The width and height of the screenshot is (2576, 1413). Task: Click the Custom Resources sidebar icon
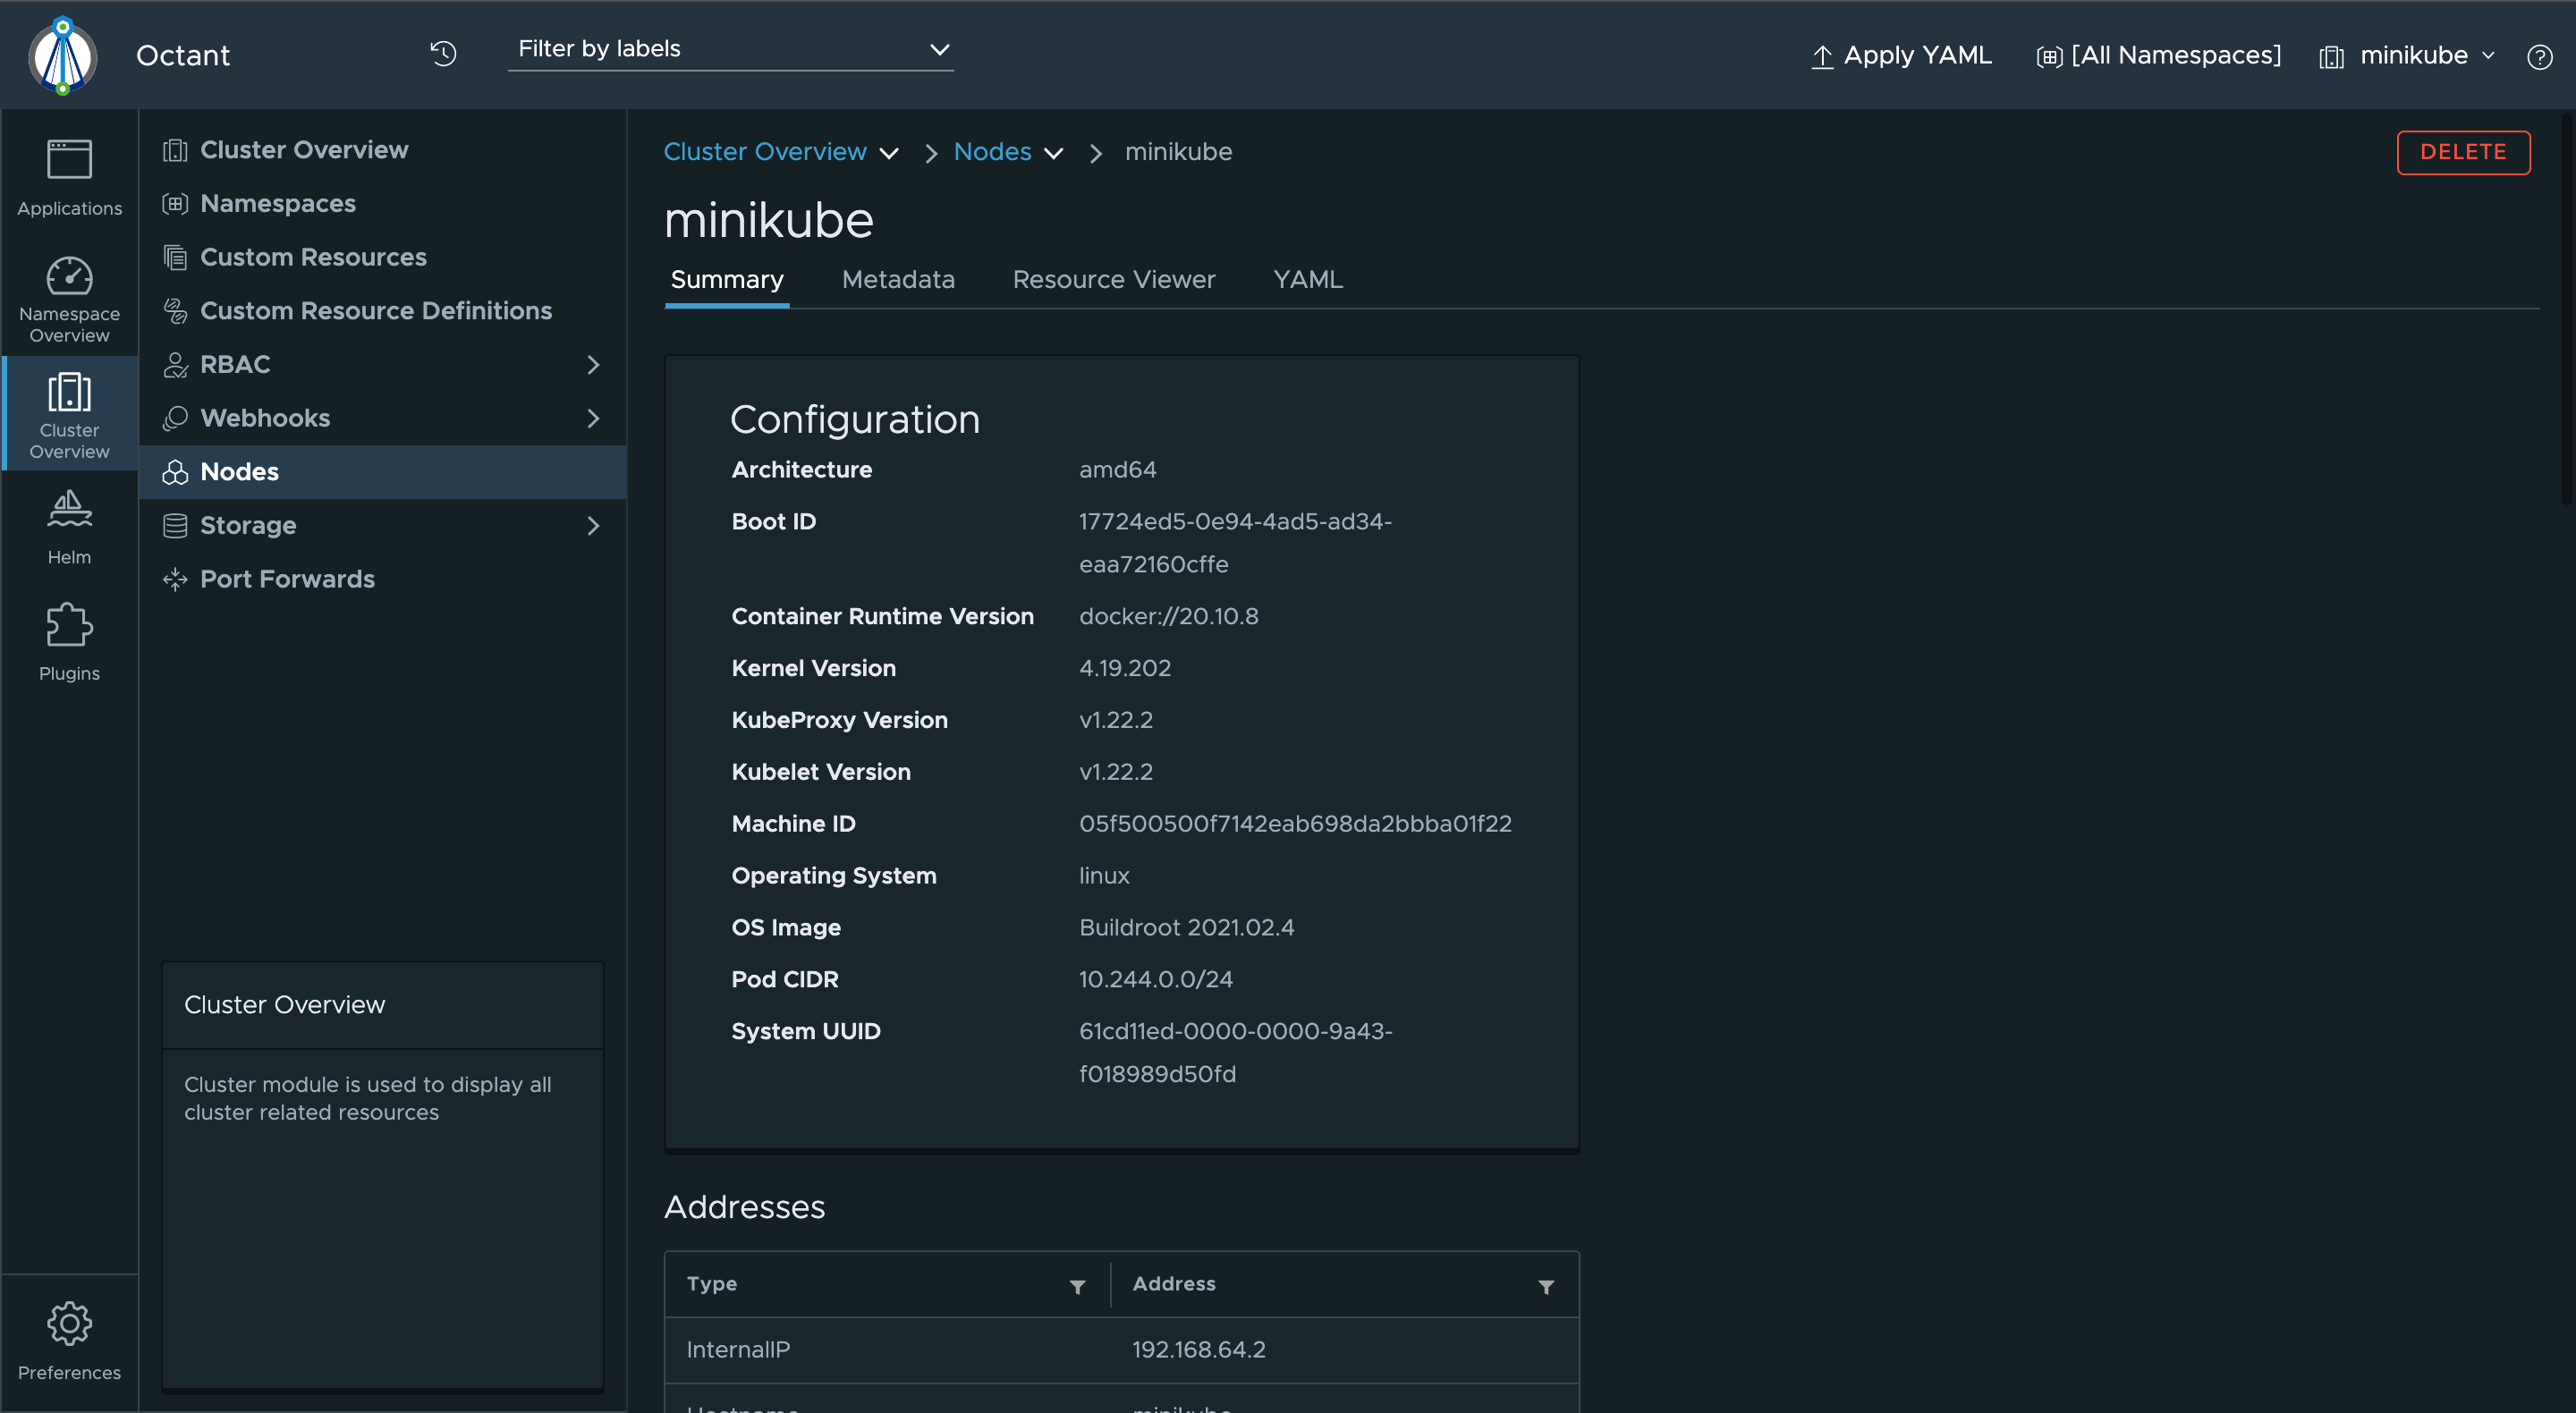click(175, 257)
